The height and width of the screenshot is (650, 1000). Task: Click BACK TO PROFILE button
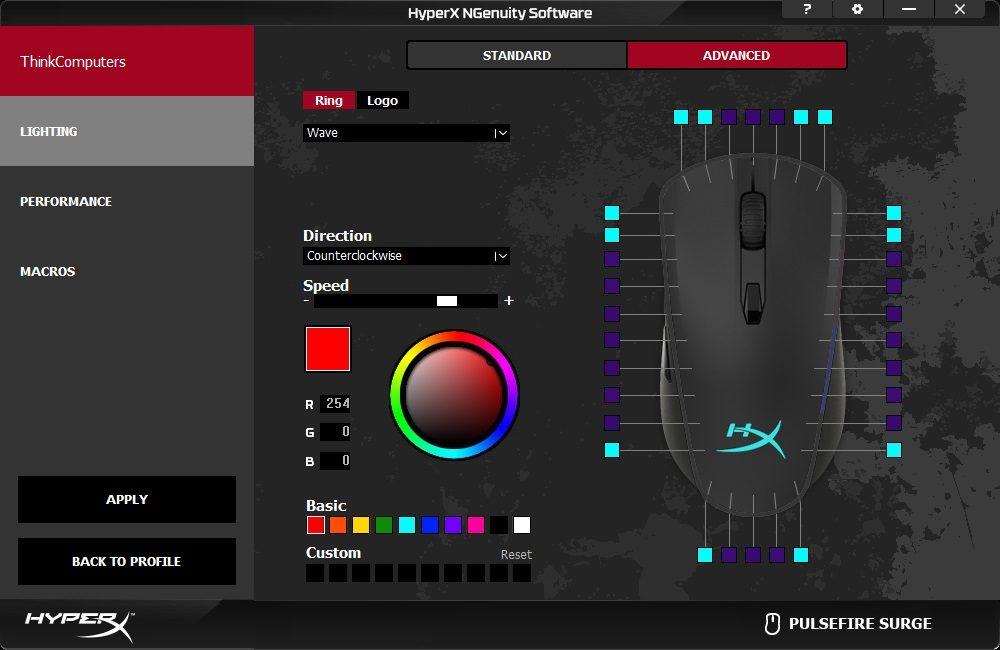[127, 561]
